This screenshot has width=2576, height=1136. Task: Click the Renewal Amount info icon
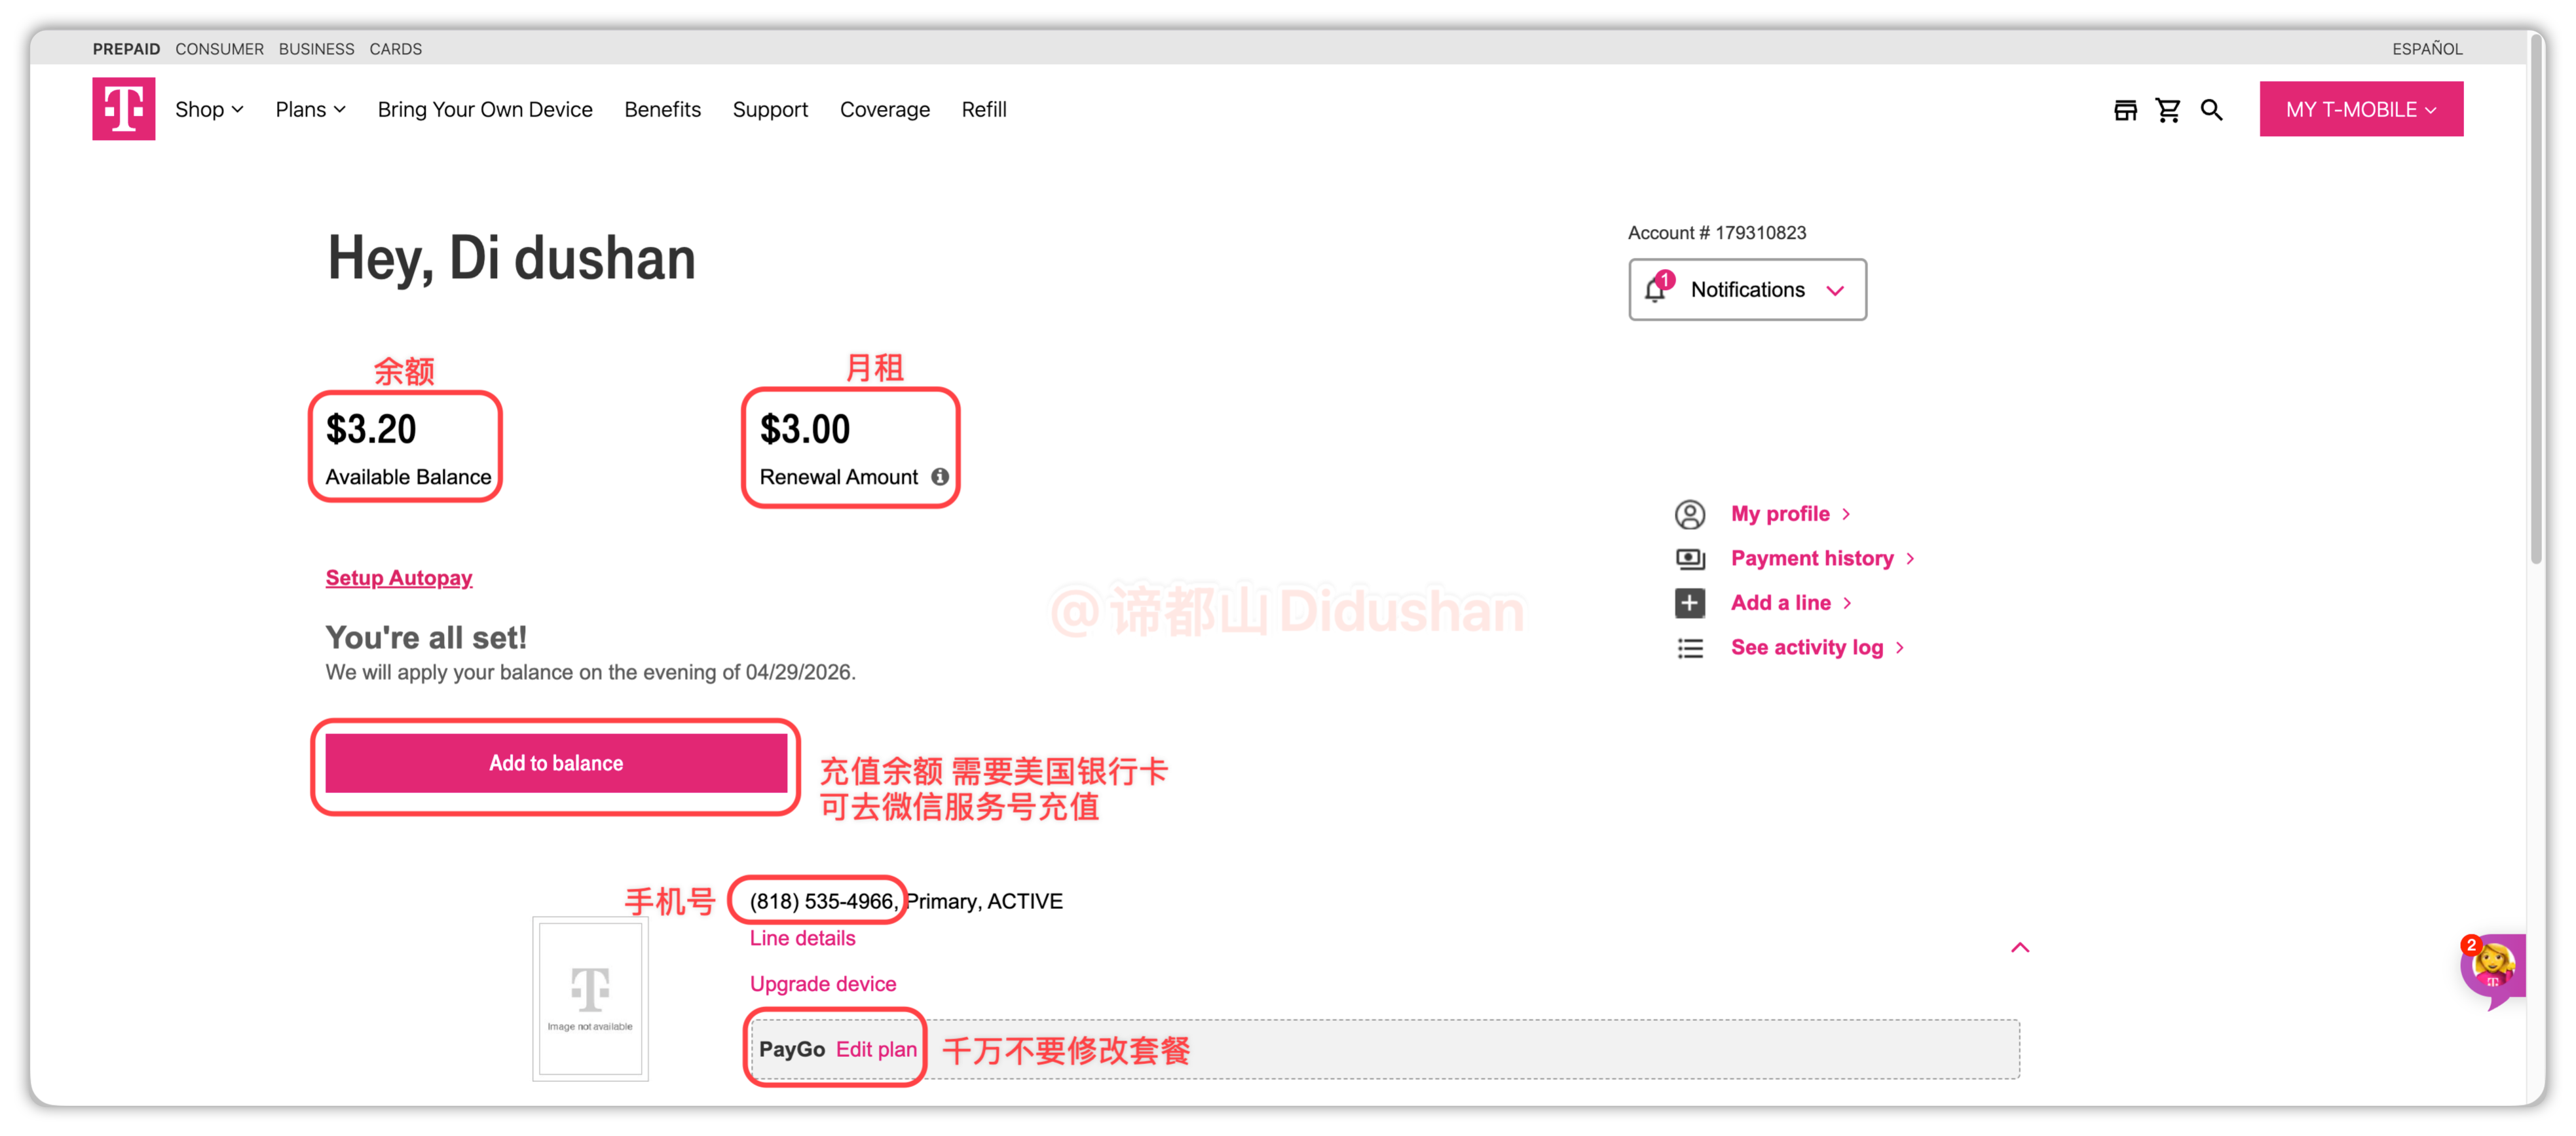tap(940, 477)
